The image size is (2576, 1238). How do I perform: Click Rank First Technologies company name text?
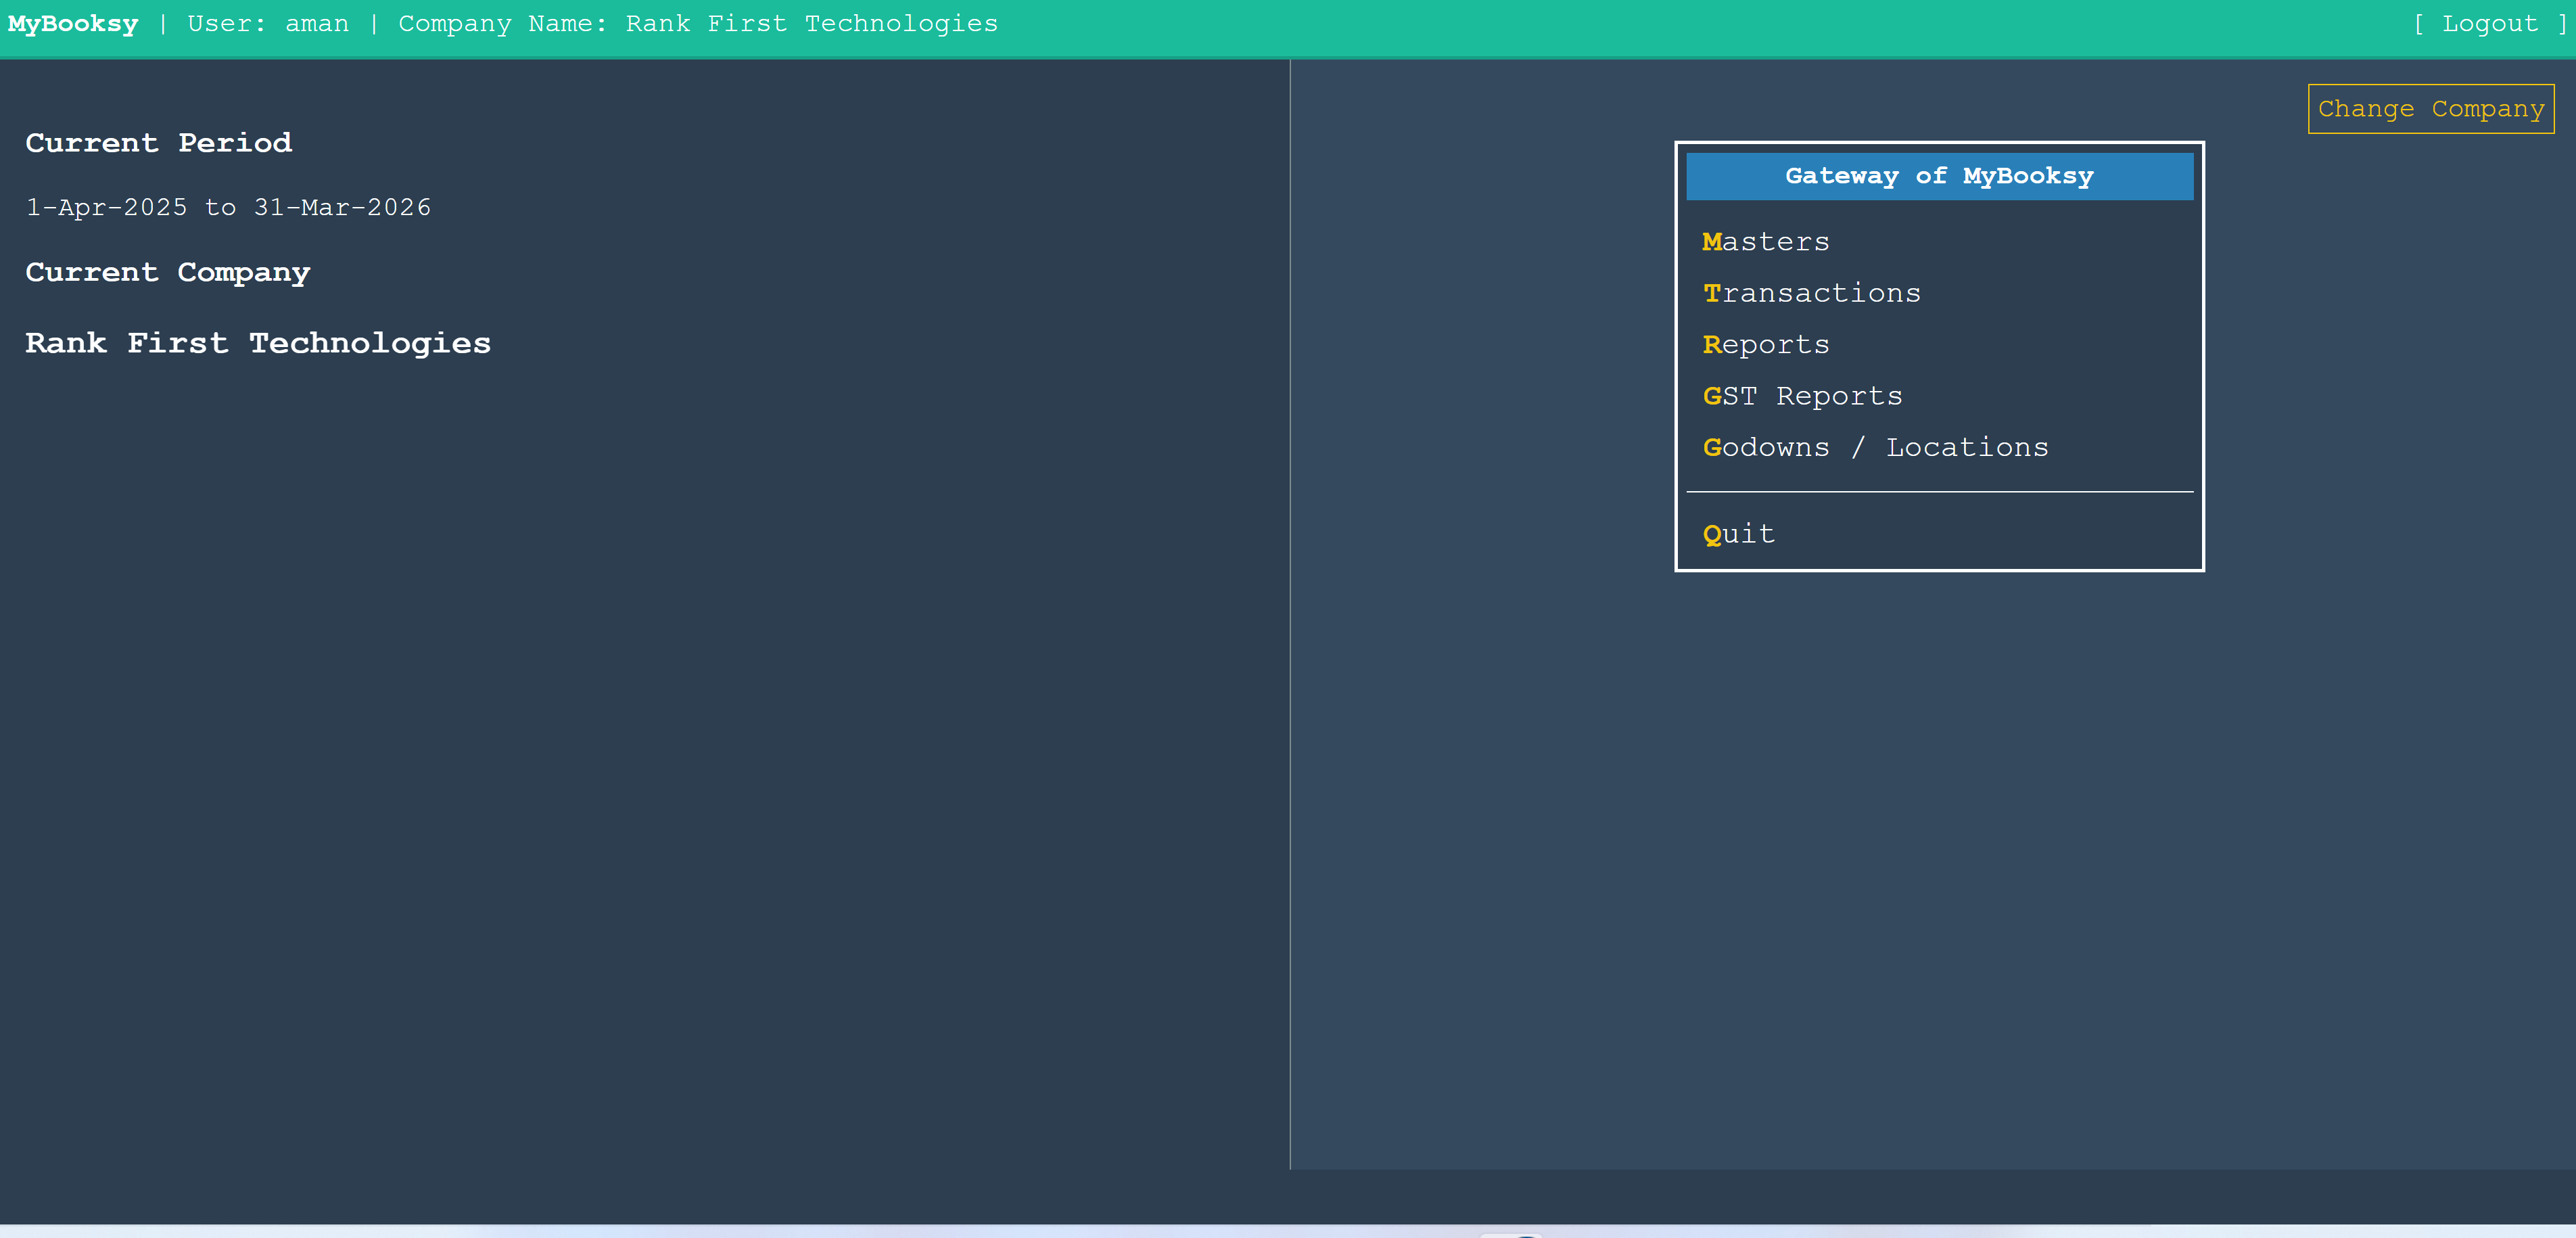(x=257, y=343)
